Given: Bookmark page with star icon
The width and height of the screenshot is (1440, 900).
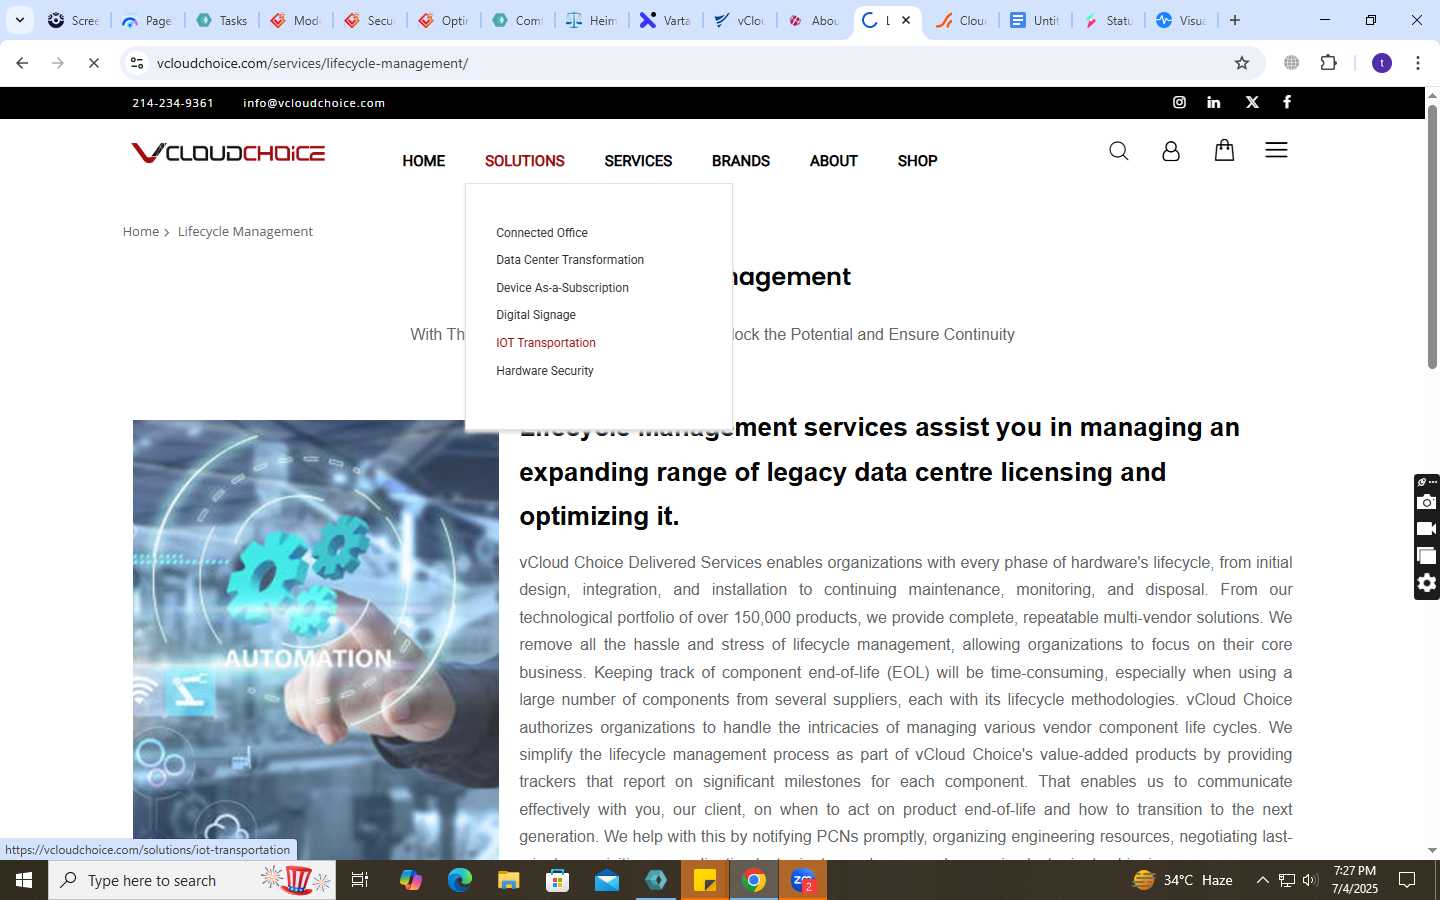Looking at the screenshot, I should [1242, 63].
